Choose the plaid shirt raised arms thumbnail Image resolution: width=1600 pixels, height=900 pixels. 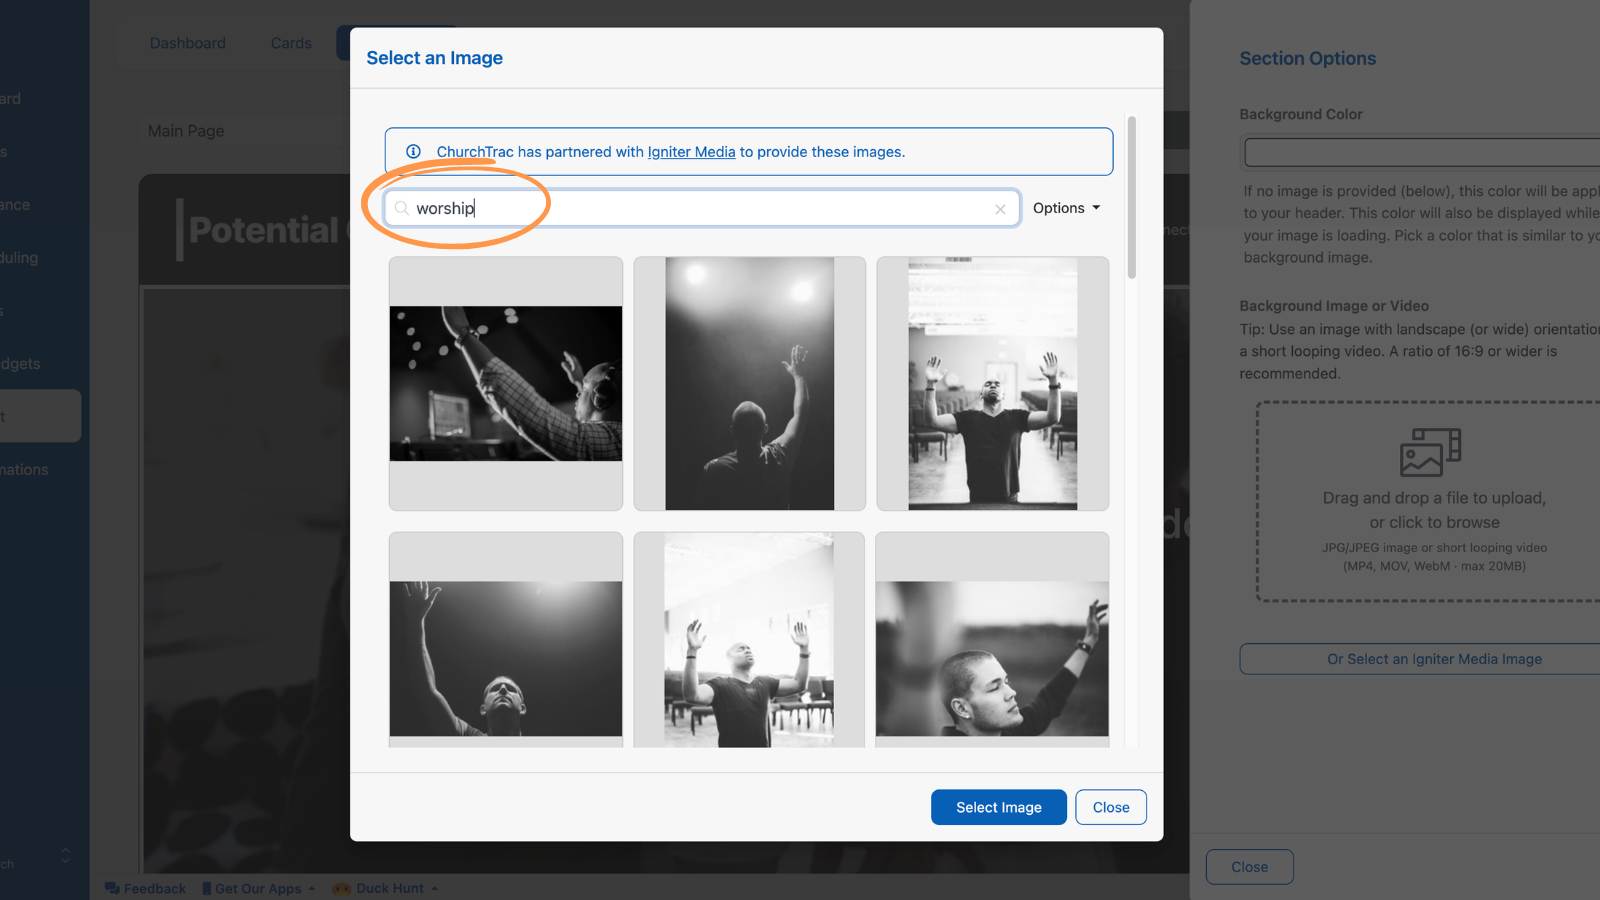coord(506,384)
